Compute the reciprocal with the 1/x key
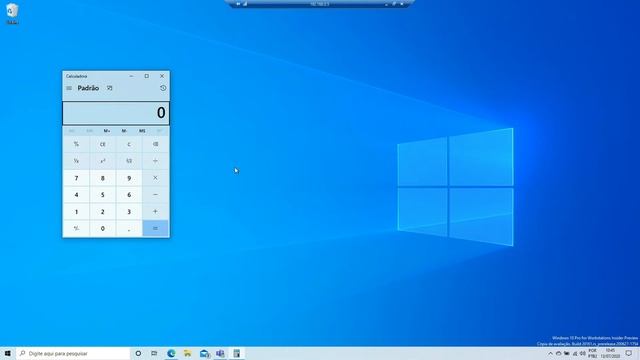 click(76, 161)
